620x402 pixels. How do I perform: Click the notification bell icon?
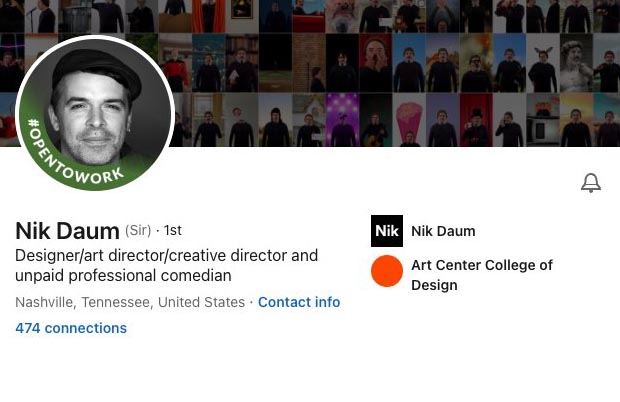pos(591,183)
